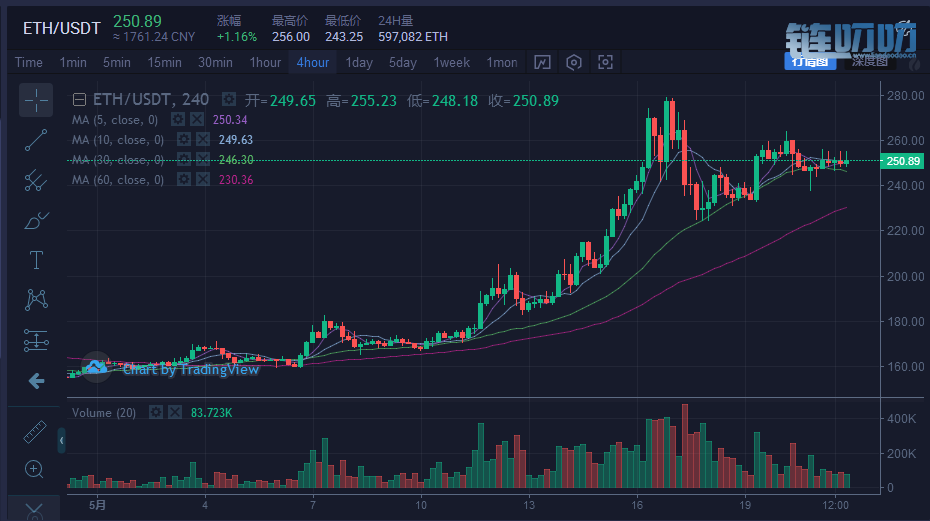Open chart settings hexagon icon
This screenshot has height=521, width=930.
point(574,62)
